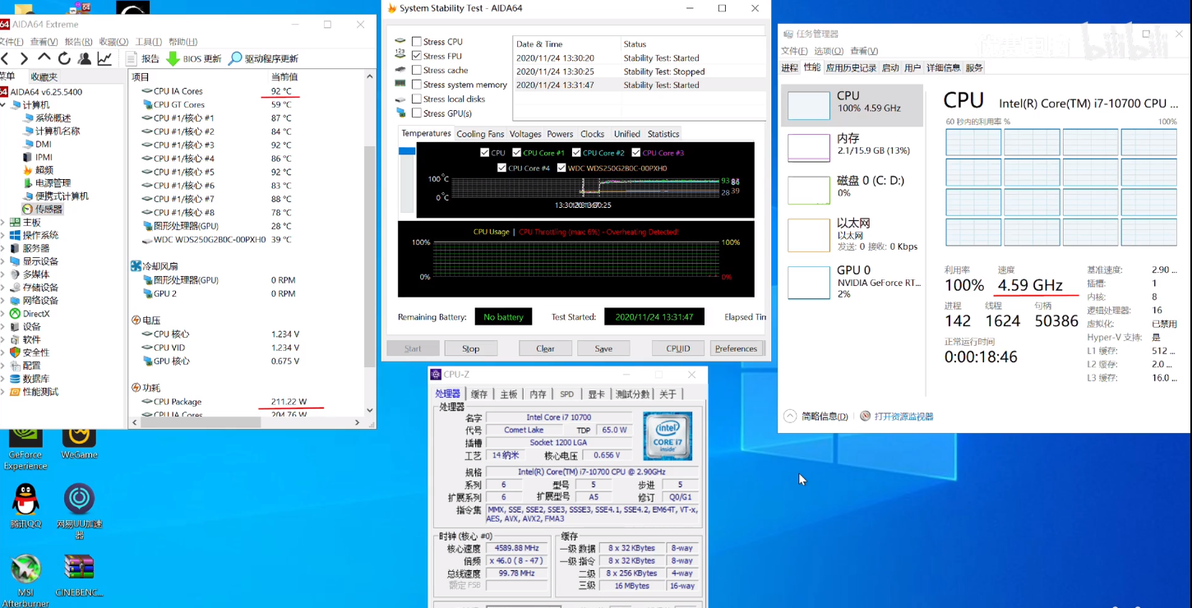Open AIDA64 工具(T) menu
The image size is (1192, 608).
(148, 41)
